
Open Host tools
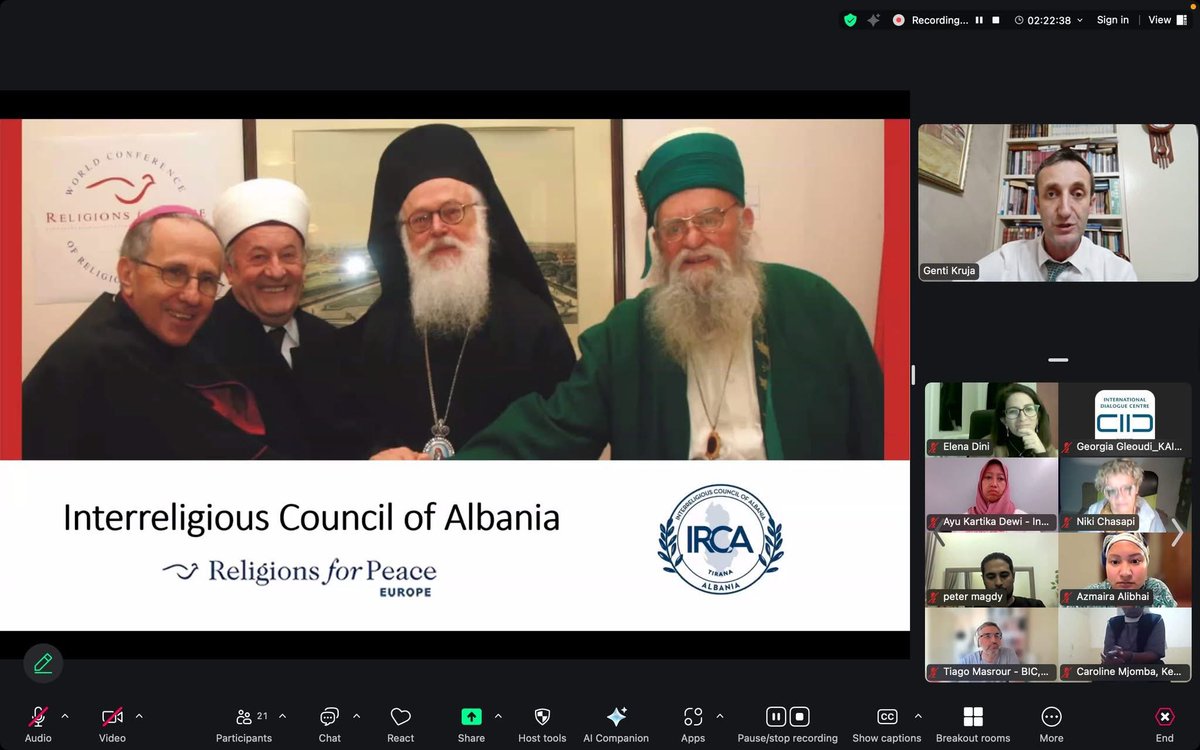coord(542,724)
